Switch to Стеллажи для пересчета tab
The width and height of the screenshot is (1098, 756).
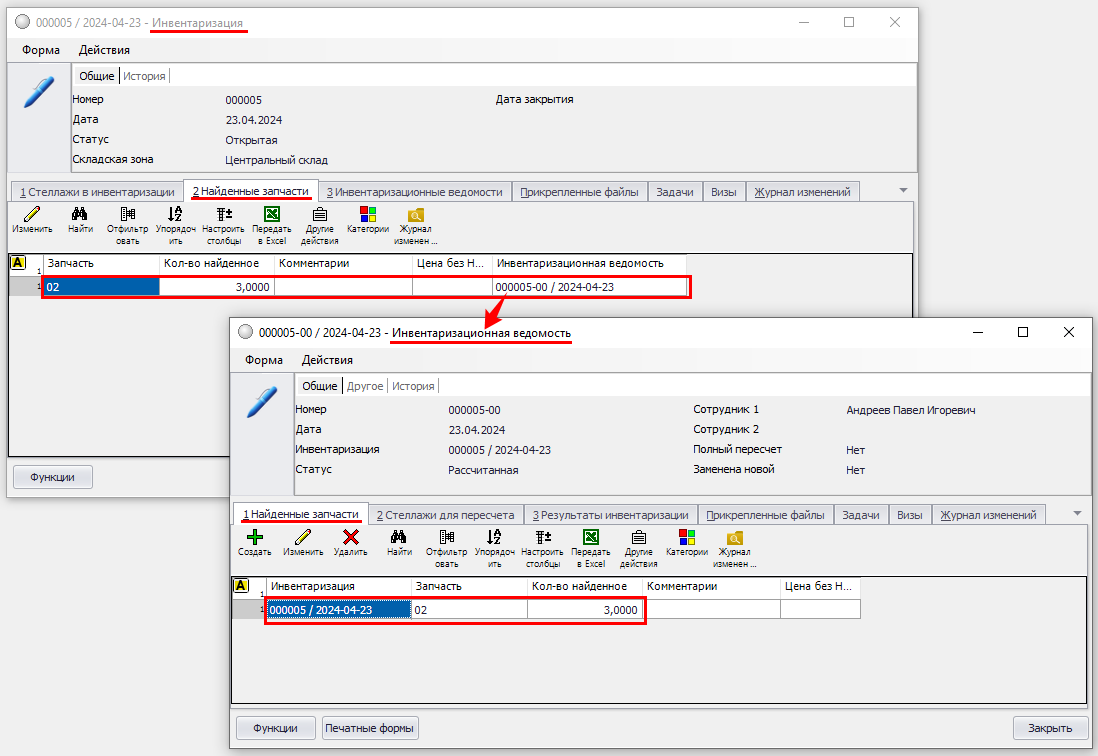pos(445,515)
